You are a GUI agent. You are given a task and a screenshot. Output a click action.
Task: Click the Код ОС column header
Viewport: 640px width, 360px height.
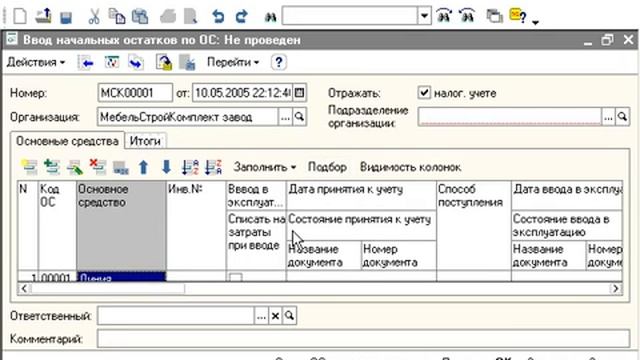[x=58, y=225]
